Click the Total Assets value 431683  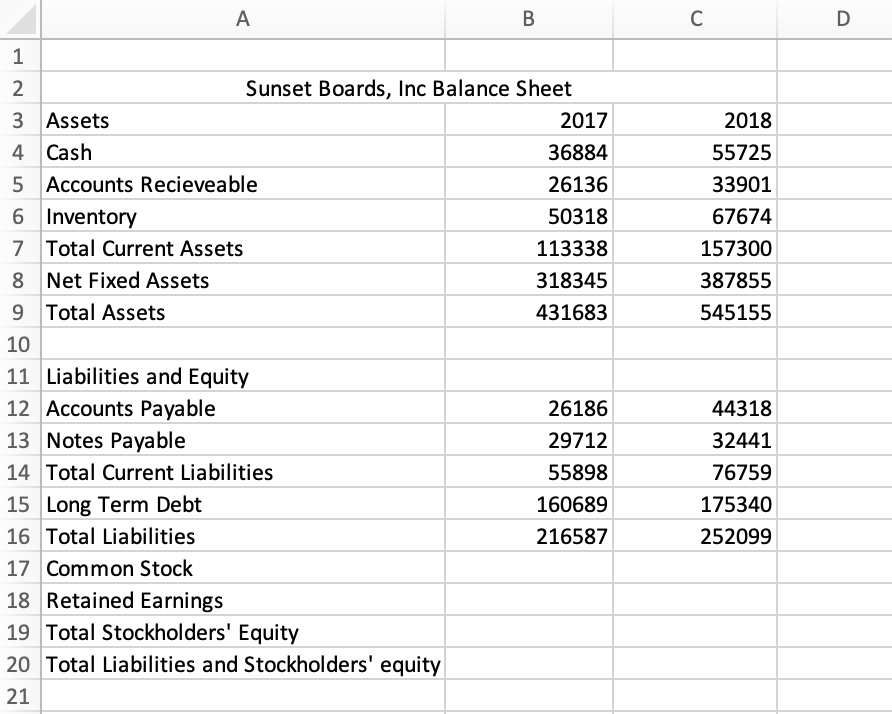click(x=528, y=312)
